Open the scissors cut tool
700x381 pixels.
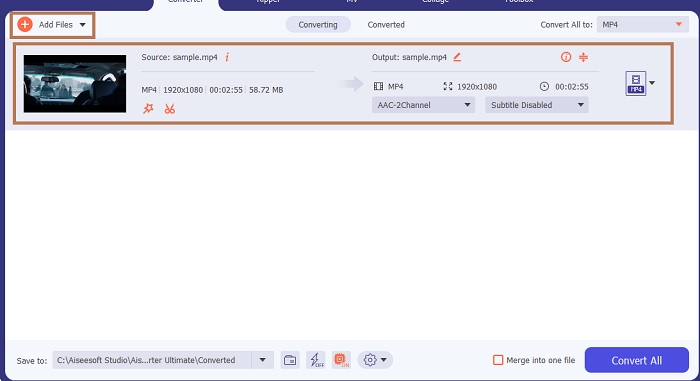pos(170,109)
